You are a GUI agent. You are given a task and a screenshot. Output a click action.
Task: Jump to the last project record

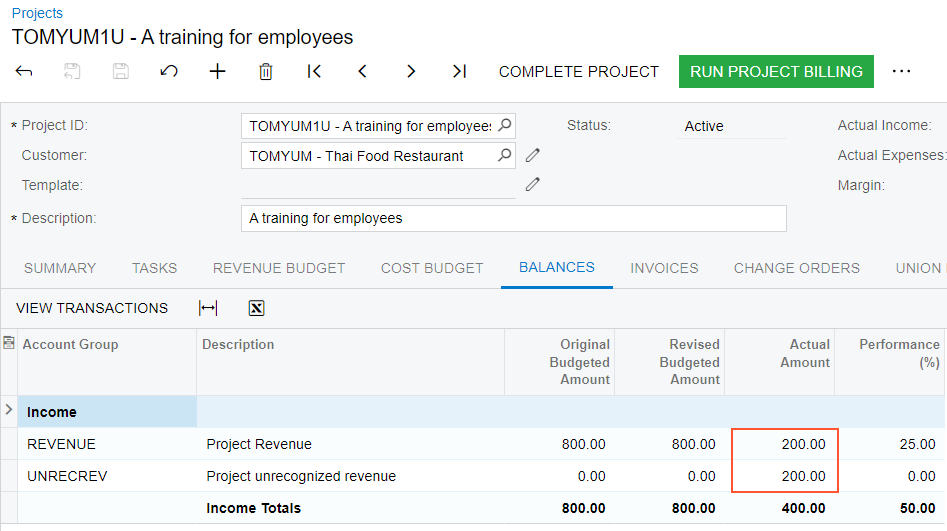[459, 71]
